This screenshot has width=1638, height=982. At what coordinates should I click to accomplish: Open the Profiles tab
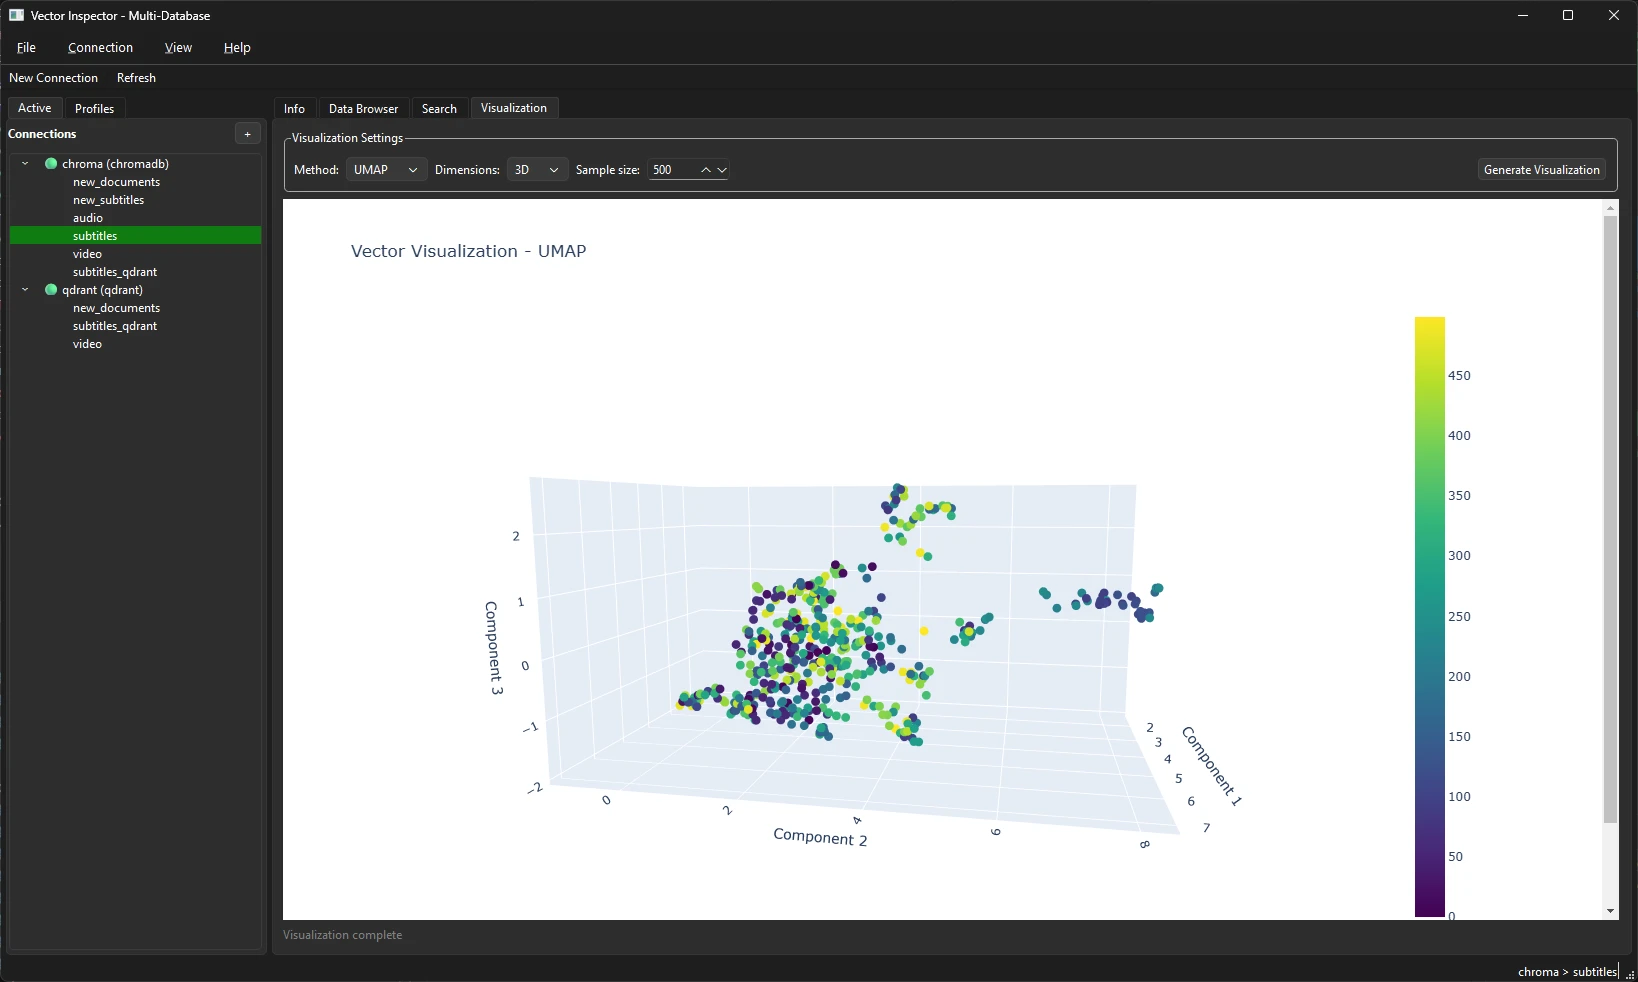pos(94,108)
